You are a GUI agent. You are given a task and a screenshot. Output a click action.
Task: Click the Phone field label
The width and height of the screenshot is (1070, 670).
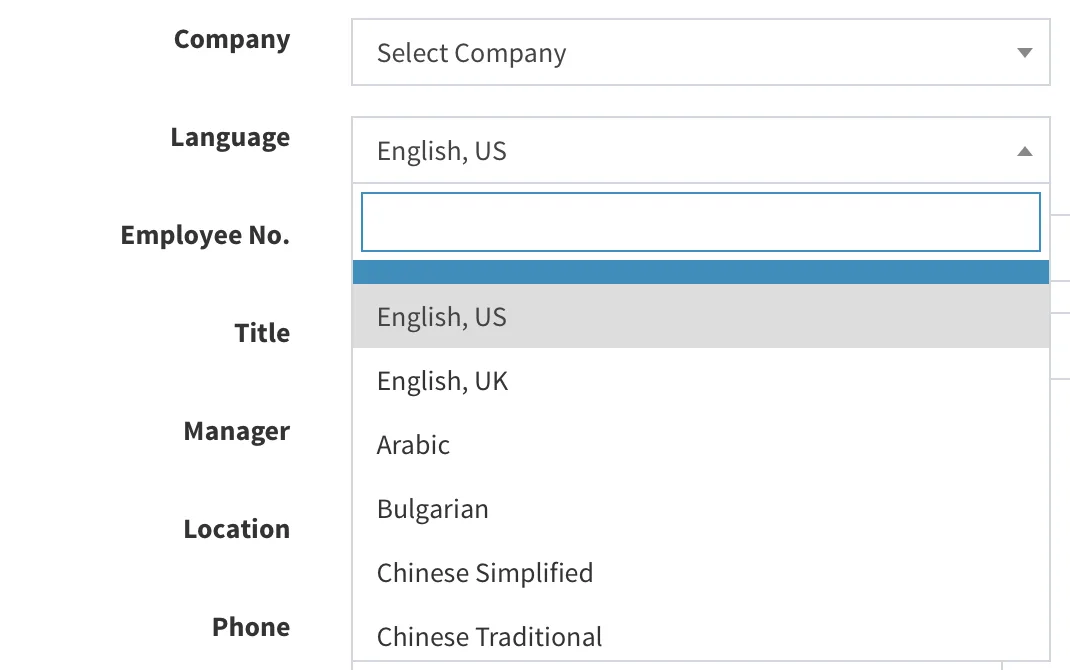pyautogui.click(x=251, y=627)
